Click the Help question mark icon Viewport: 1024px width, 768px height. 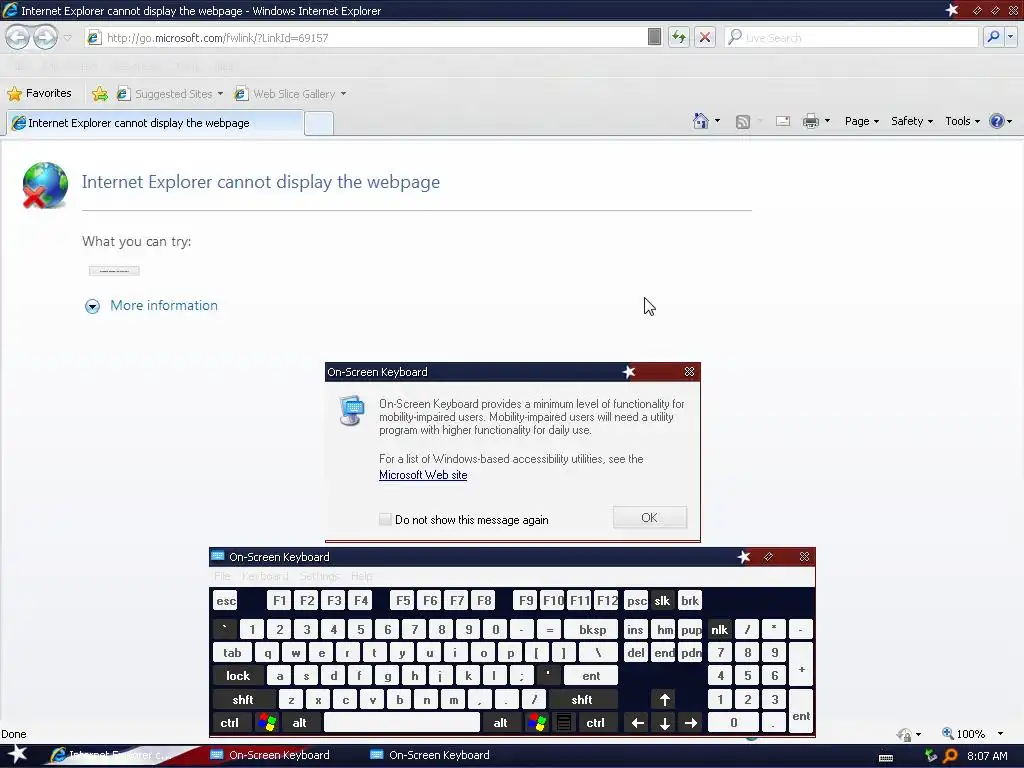pyautogui.click(x=997, y=121)
